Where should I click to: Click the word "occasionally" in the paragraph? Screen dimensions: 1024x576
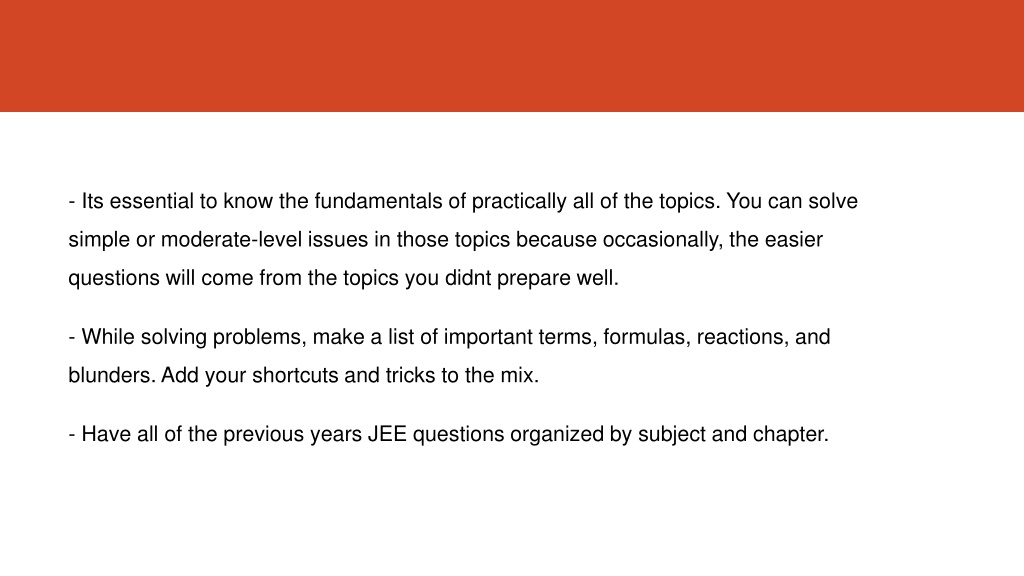click(x=662, y=240)
